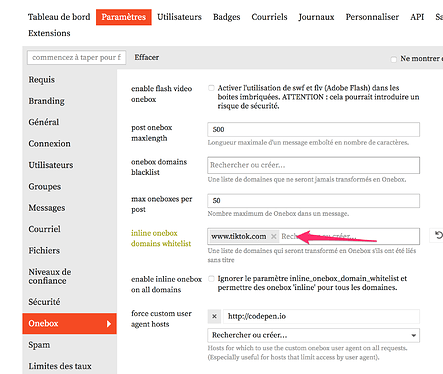Screen dimensions: 443x374
Task: Click 'force custom user agent hosts' label
Action: point(161,319)
